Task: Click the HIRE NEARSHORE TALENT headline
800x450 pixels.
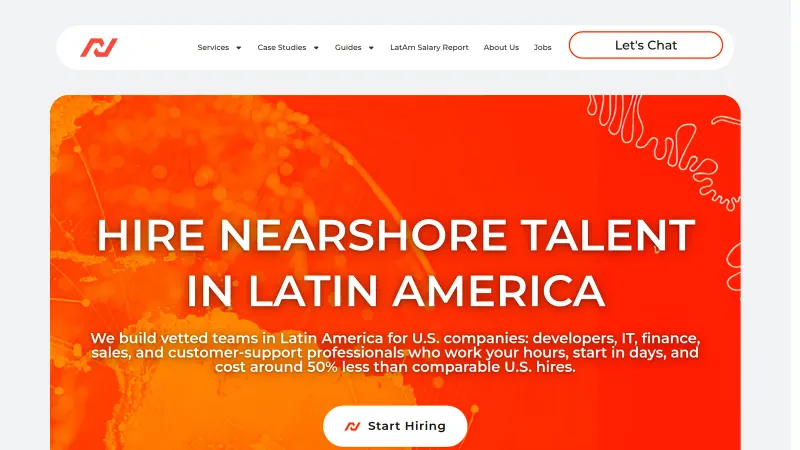Action: click(x=396, y=235)
